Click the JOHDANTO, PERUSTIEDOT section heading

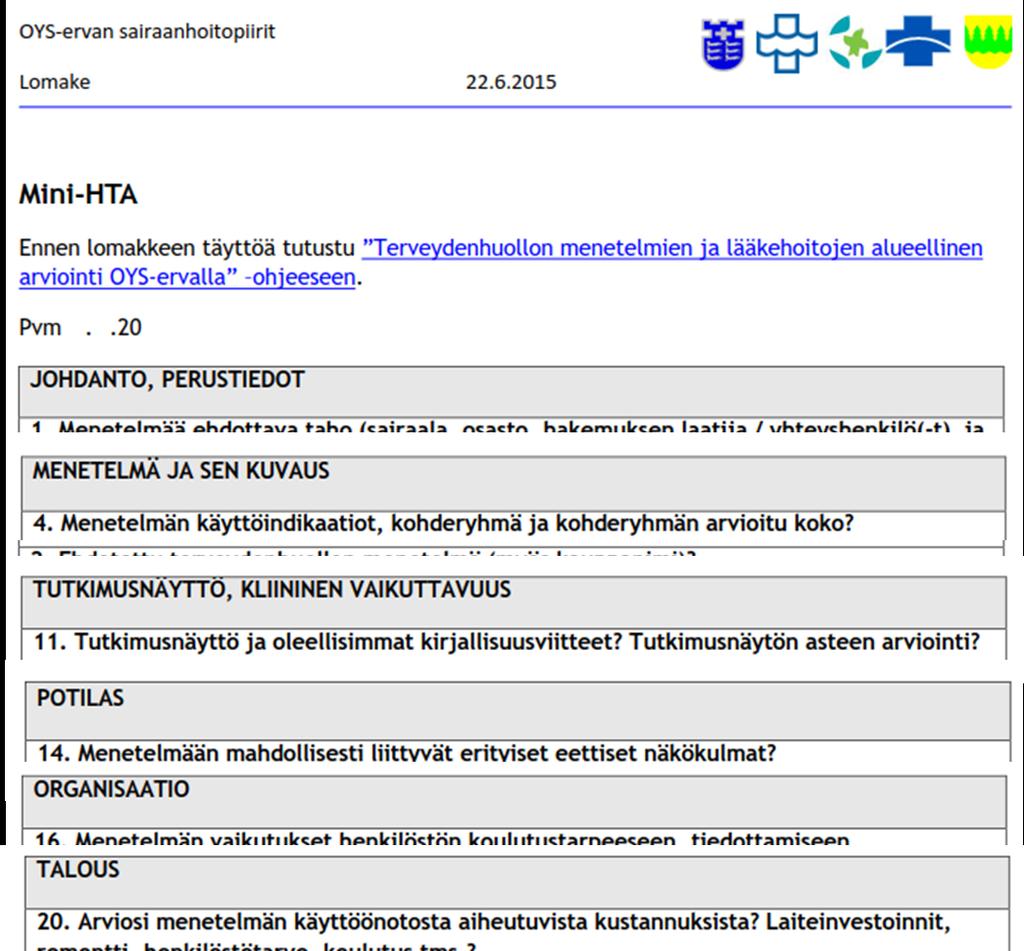click(x=168, y=379)
